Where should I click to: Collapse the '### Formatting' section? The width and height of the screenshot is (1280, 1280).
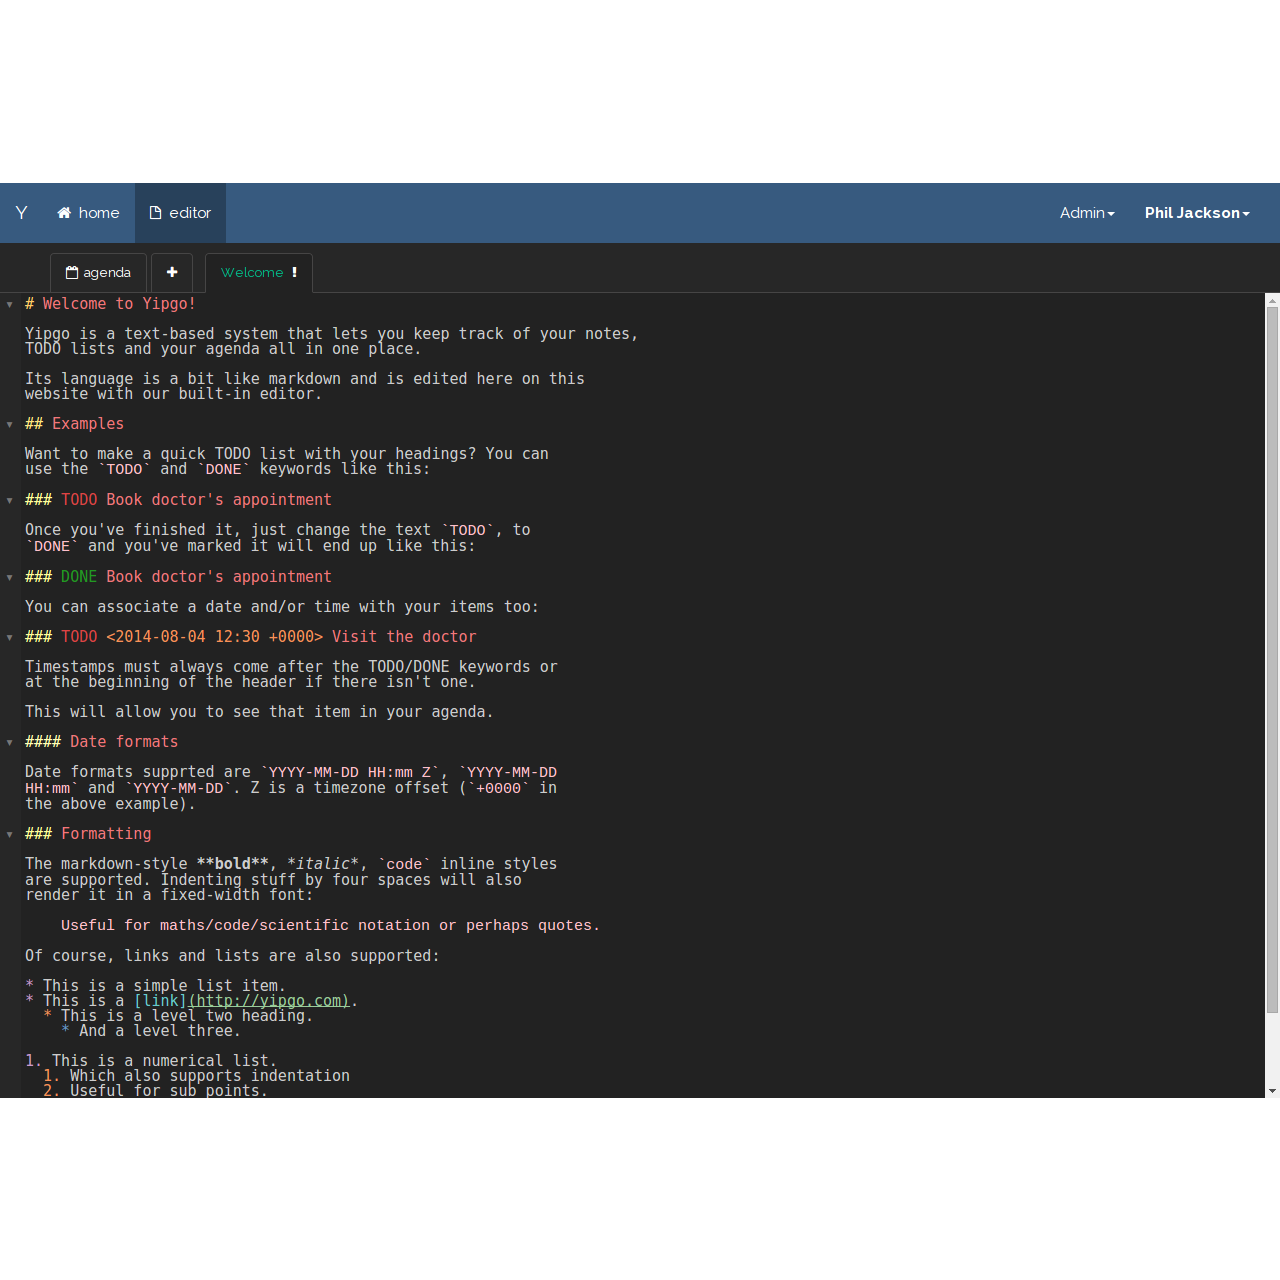pos(10,834)
